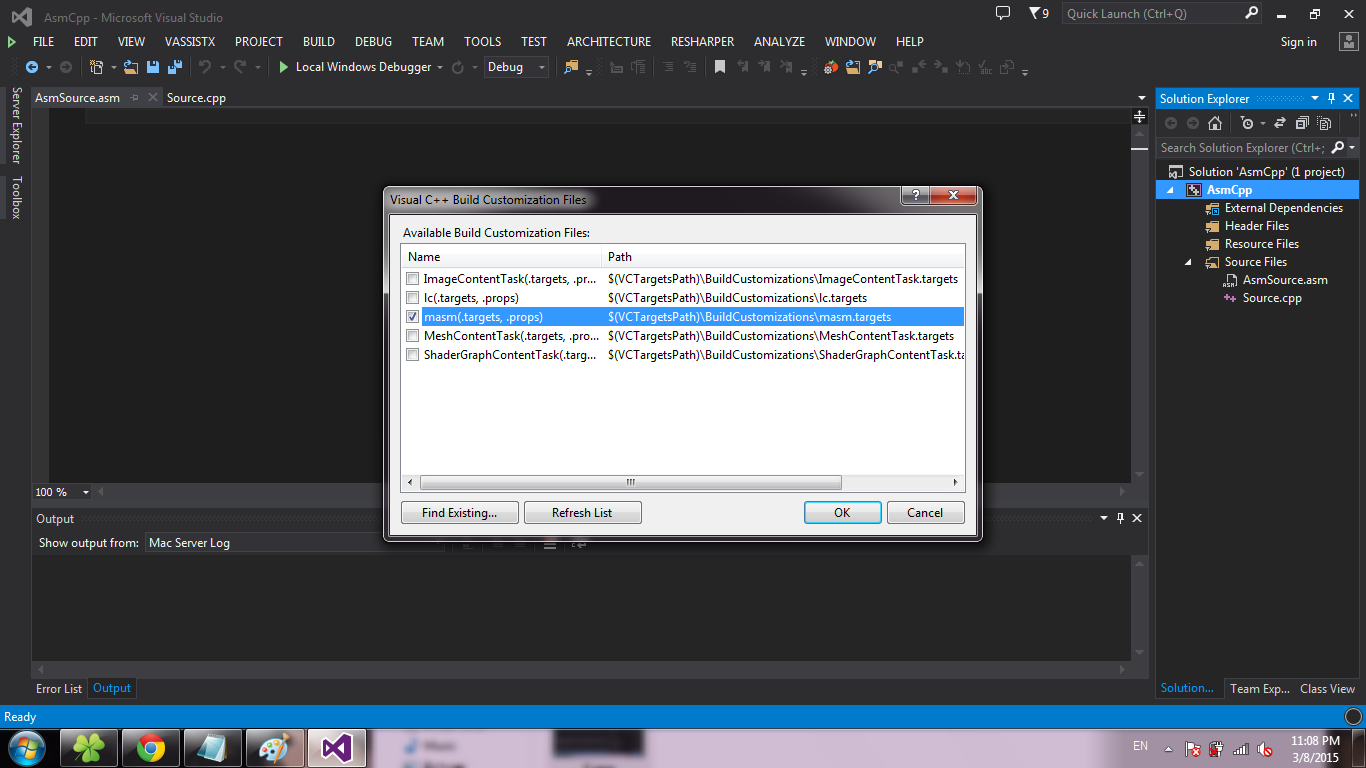Click the Navigate Backward arrow icon
This screenshot has height=768, width=1366.
32,67
